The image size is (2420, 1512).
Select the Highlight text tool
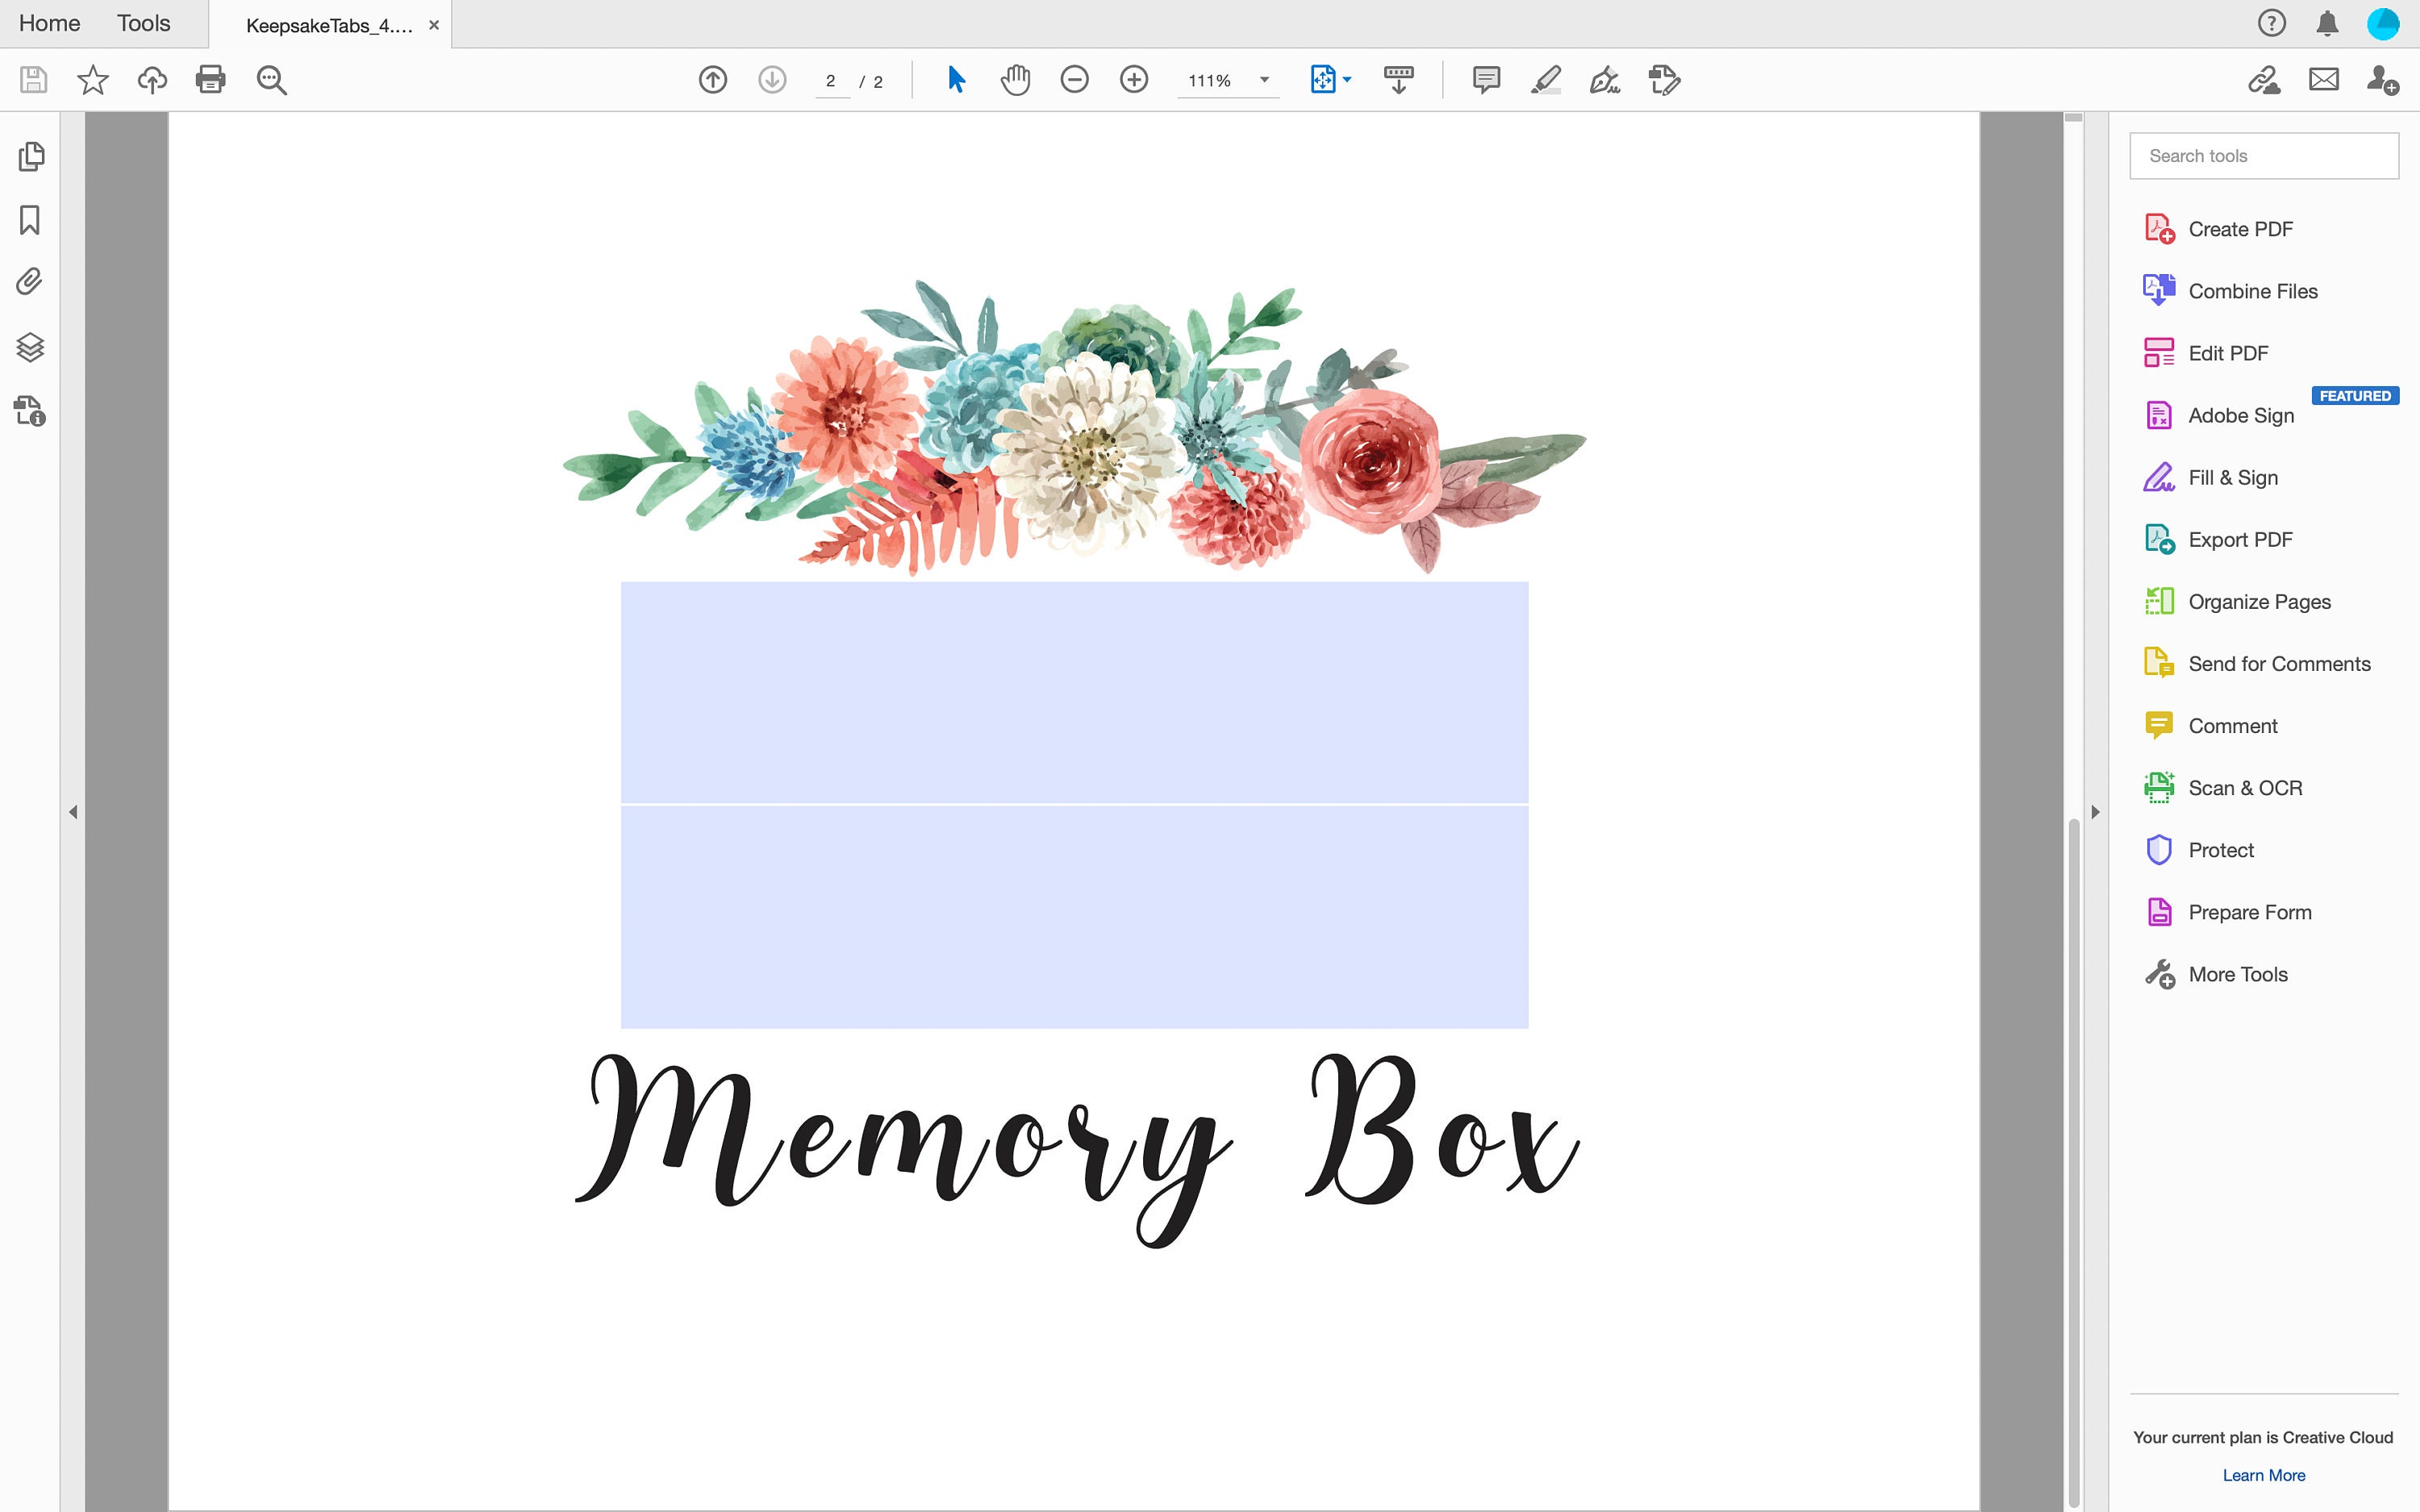click(1545, 80)
